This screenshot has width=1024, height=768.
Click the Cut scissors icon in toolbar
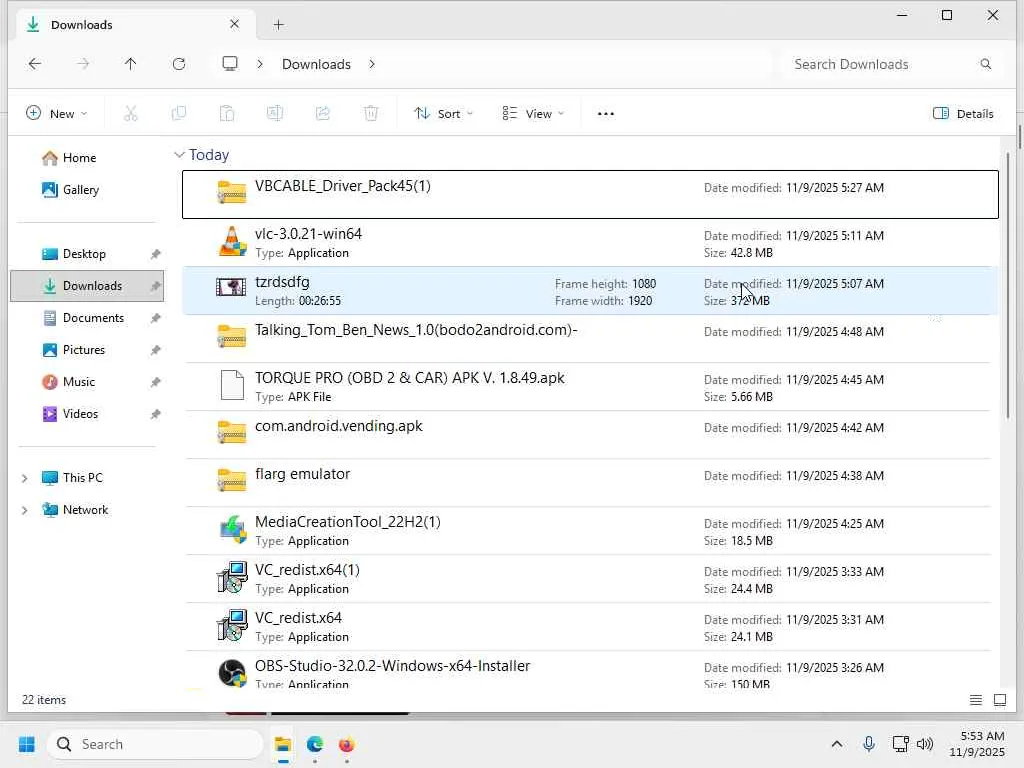pos(131,114)
